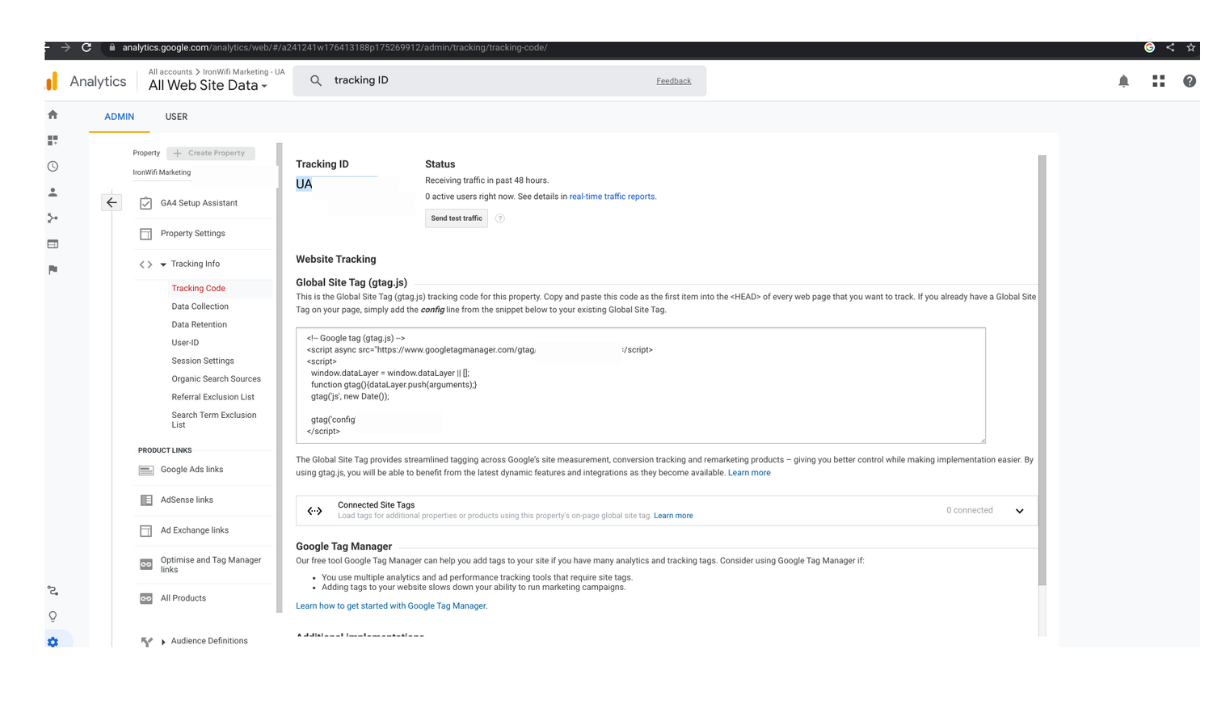Select the Realtime clock icon in left nav
The image size is (1230, 702).
(52, 166)
